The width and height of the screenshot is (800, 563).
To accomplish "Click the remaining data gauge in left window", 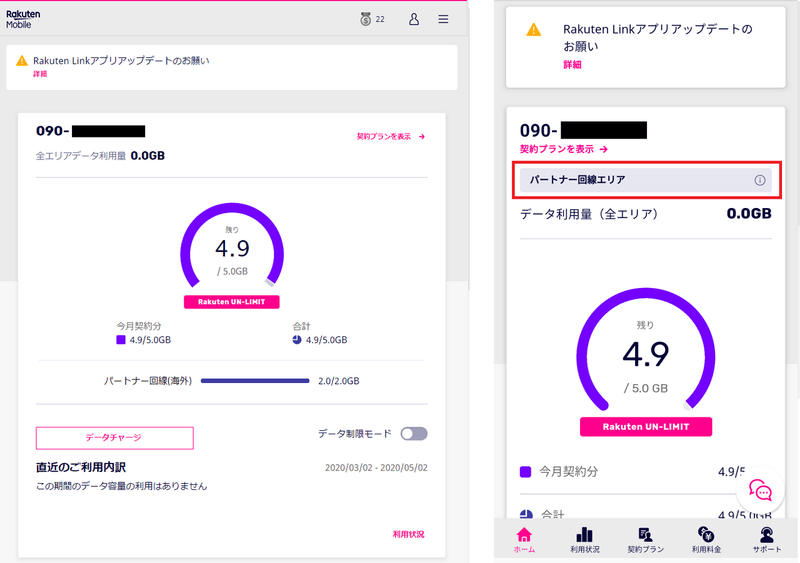I will click(232, 245).
